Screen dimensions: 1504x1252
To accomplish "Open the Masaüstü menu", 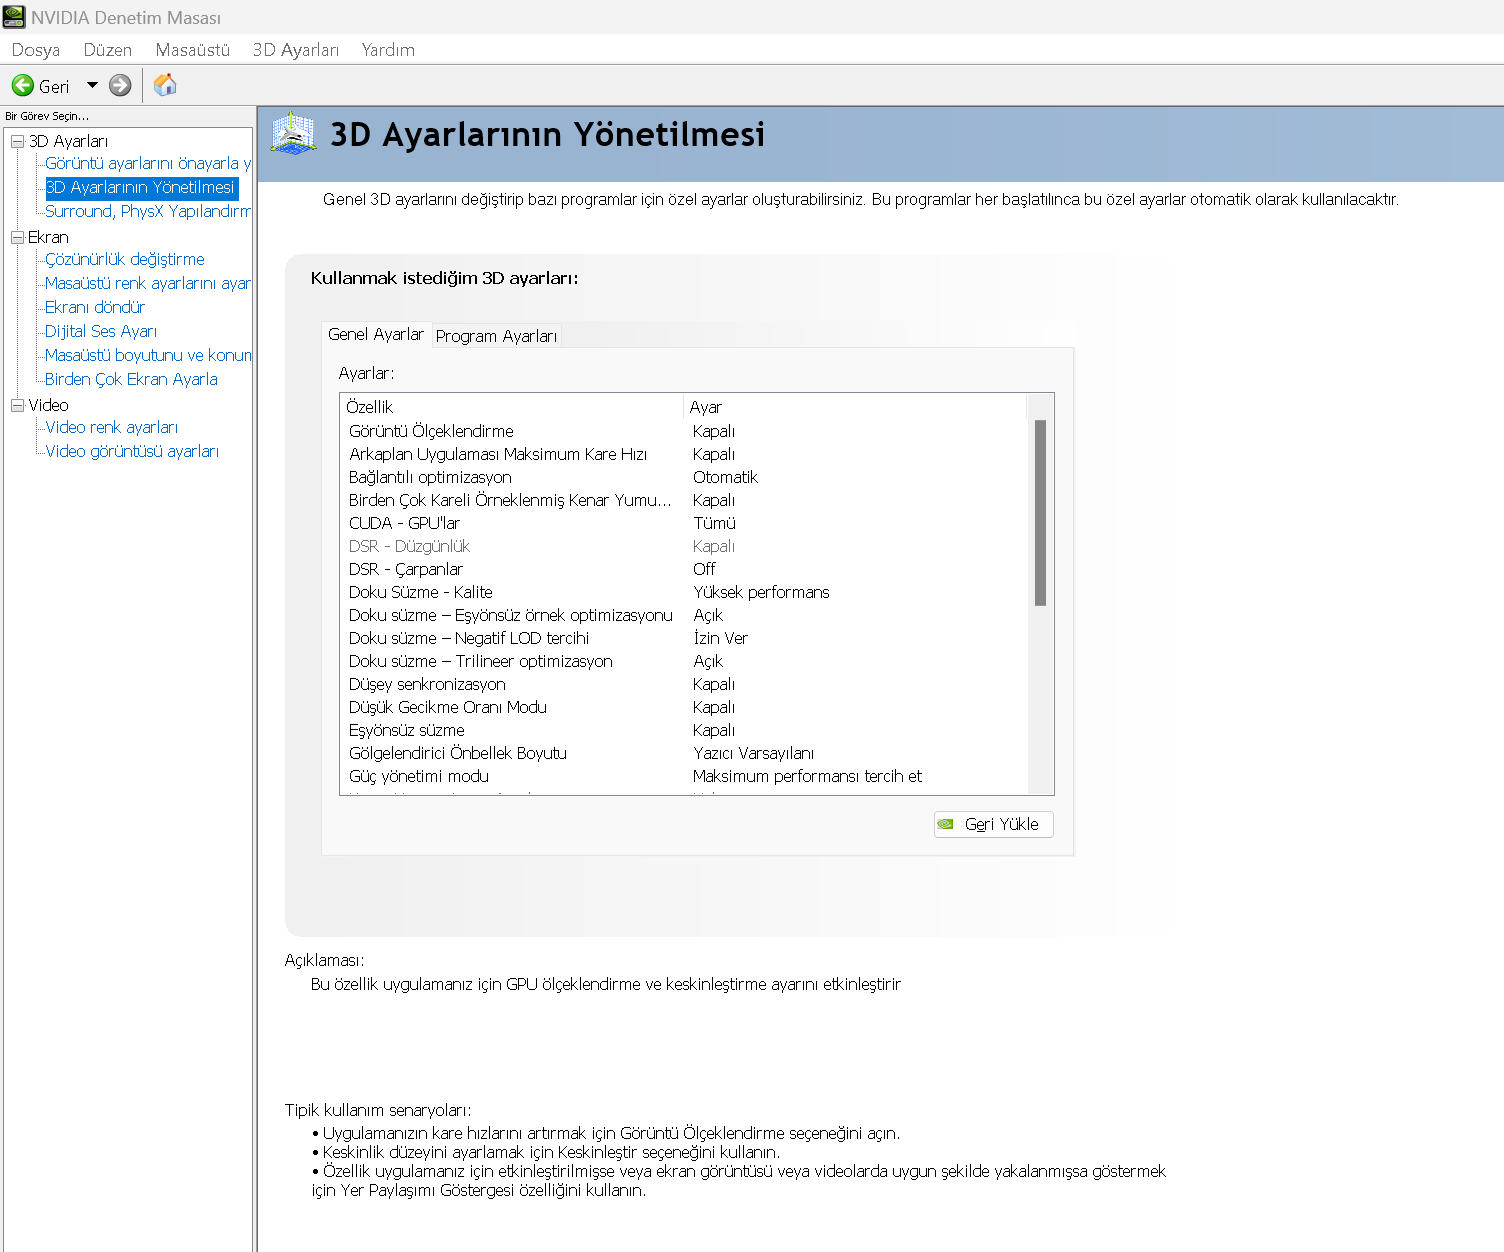I will pyautogui.click(x=193, y=50).
